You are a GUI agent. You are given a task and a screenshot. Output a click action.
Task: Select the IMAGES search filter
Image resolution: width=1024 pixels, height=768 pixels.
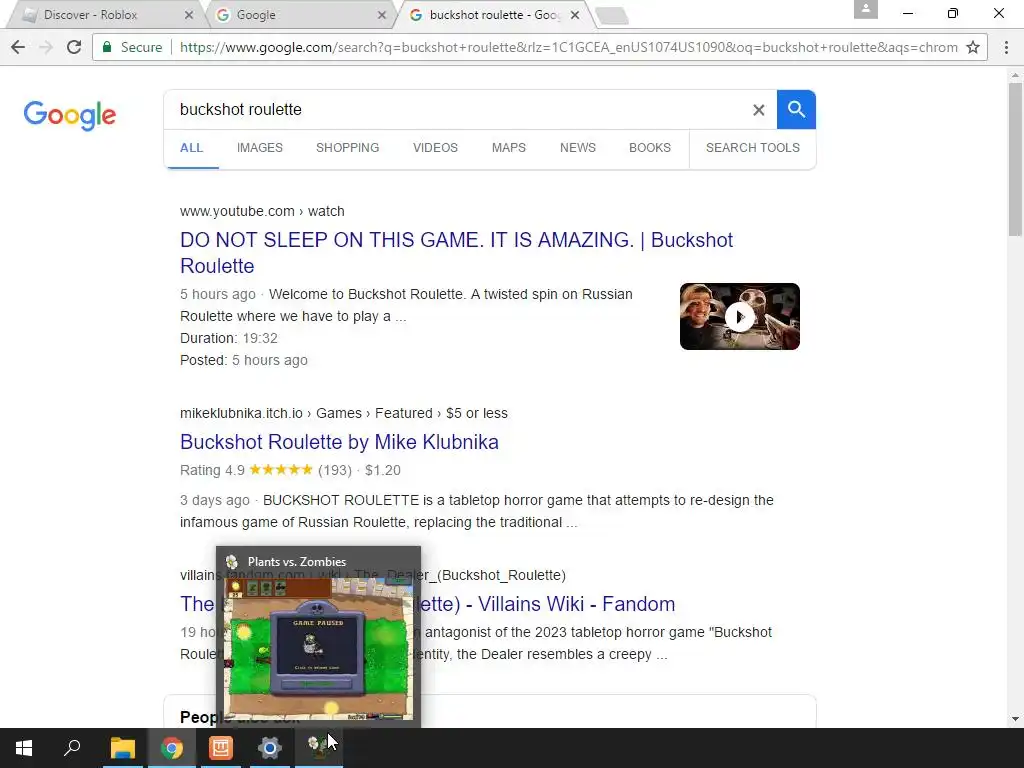click(259, 148)
